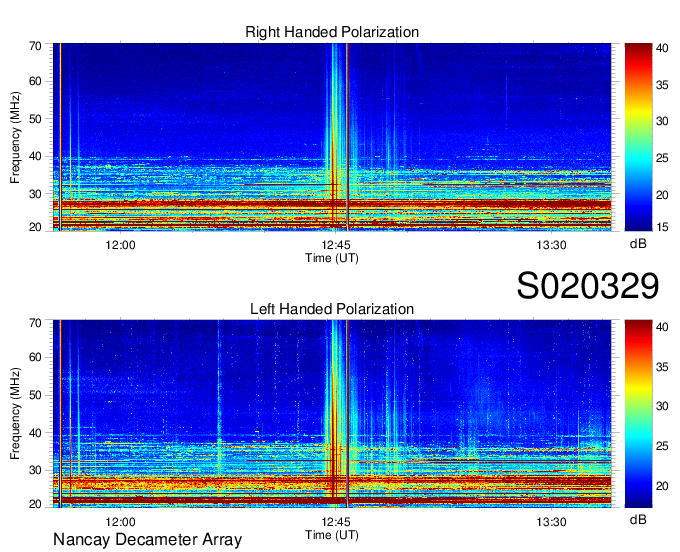The width and height of the screenshot is (680, 552).
Task: Click the '70' frequency tick on bottom plot
Action: click(x=35, y=323)
